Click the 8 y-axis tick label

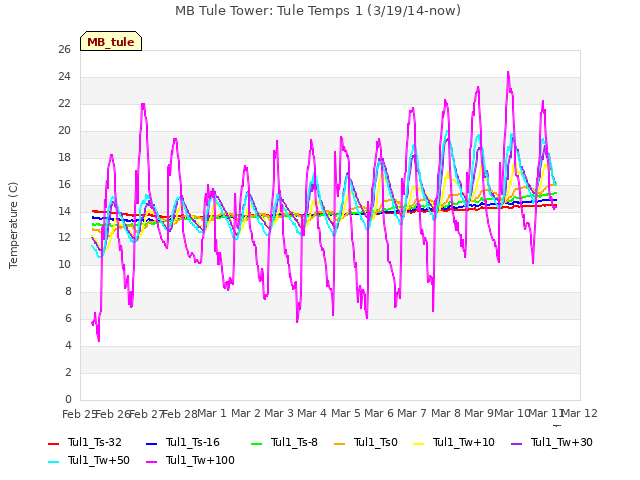(x=68, y=292)
